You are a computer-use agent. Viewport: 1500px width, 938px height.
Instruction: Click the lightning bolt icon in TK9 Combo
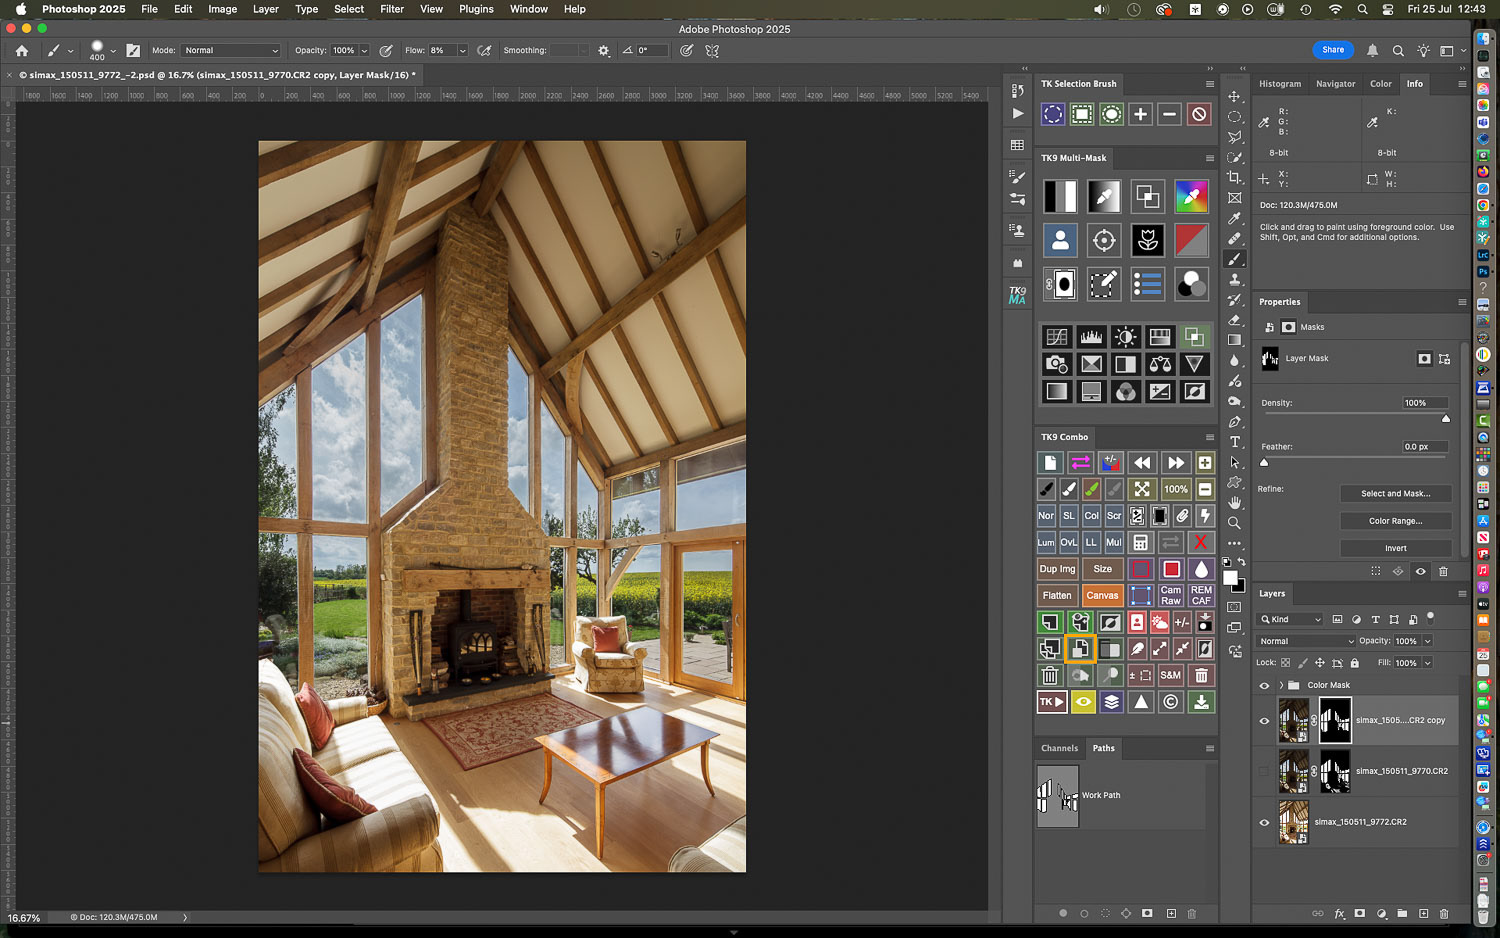1205,516
